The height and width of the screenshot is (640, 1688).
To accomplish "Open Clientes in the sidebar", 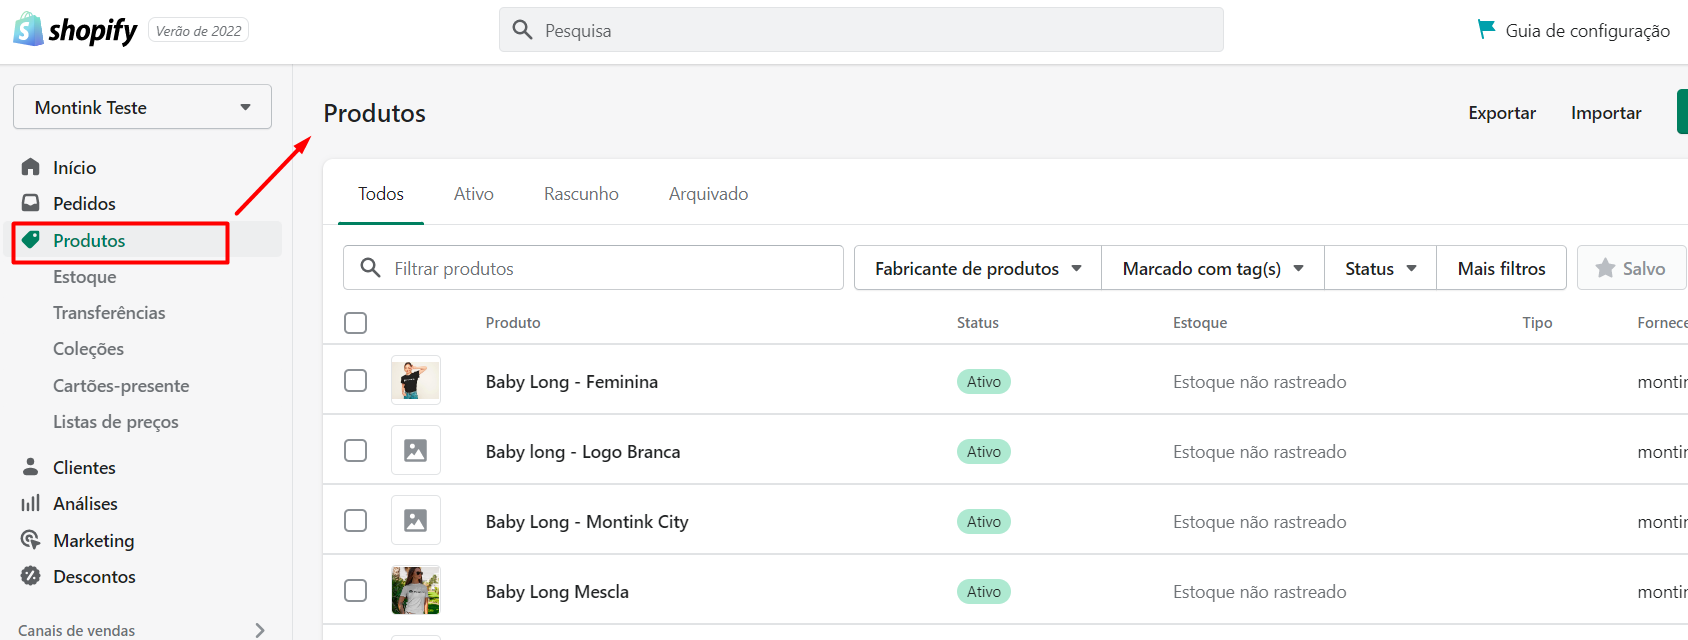I will point(84,467).
